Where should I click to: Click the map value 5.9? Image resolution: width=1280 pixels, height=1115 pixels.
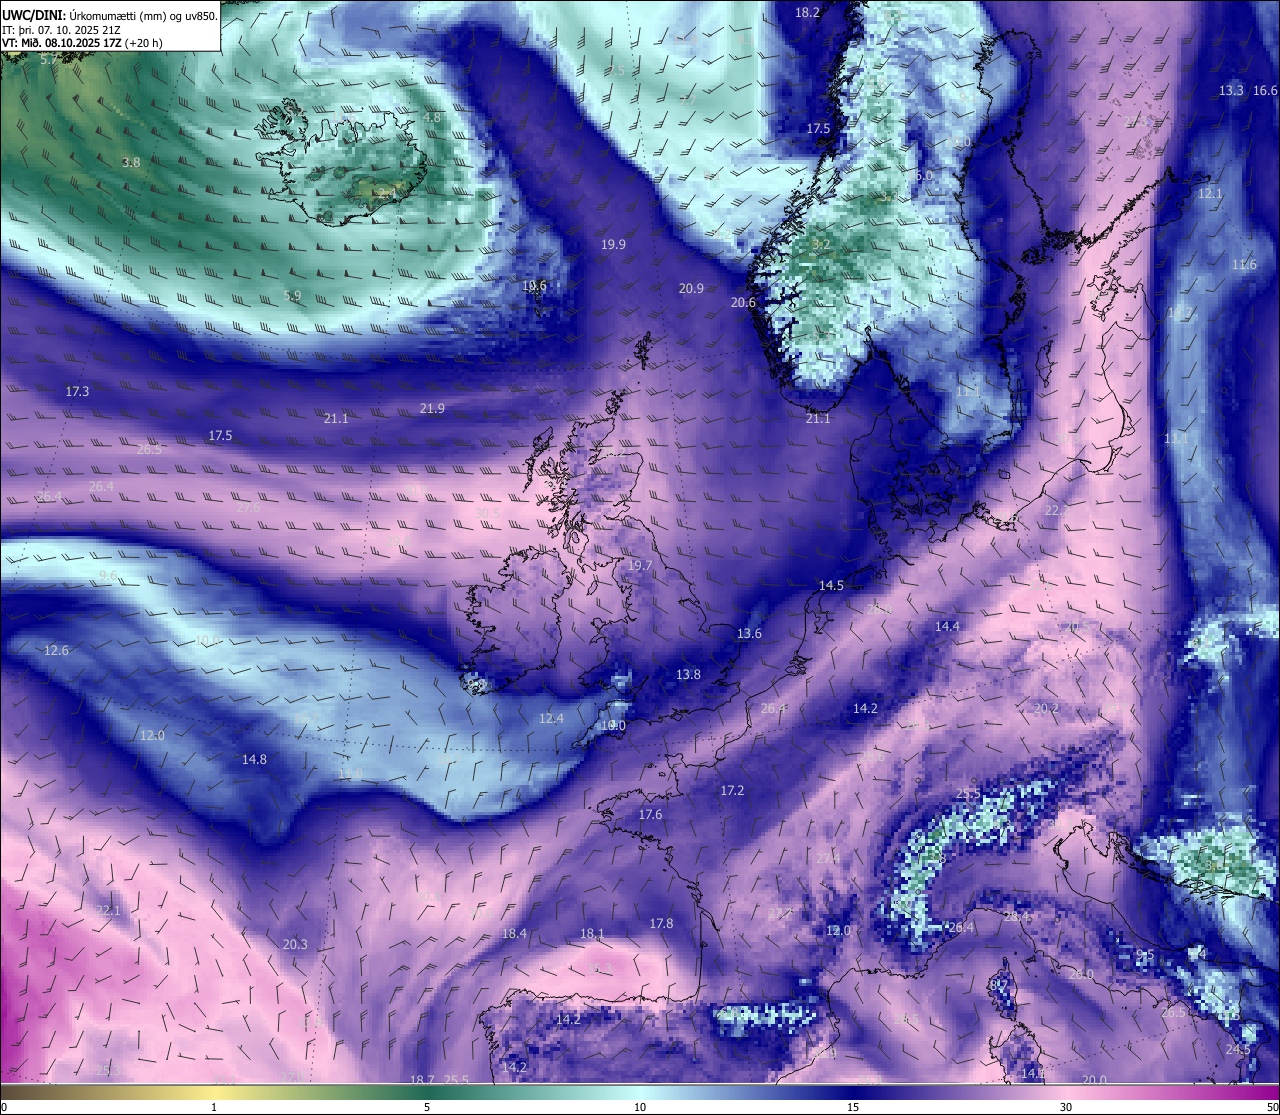coord(292,296)
